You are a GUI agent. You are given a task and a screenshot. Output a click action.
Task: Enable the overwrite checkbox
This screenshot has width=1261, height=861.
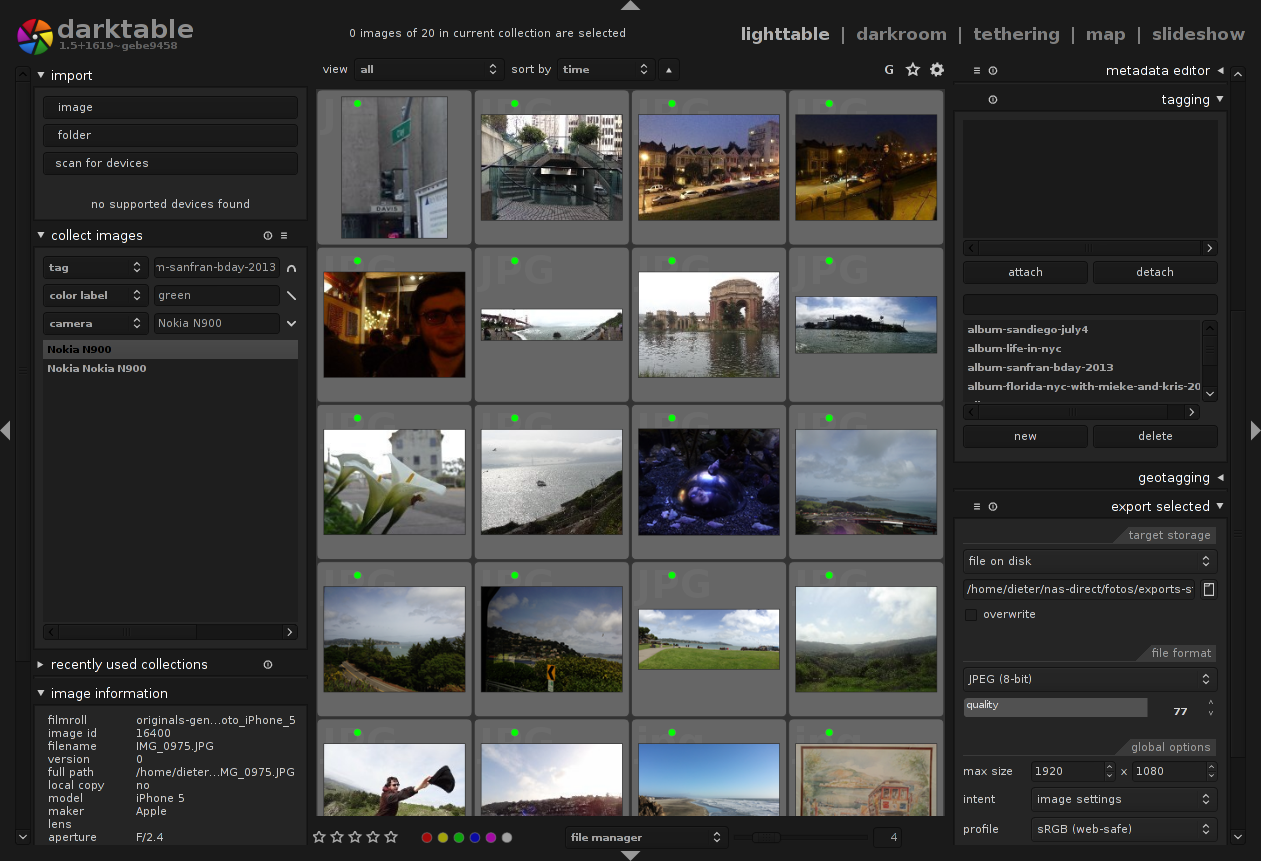coord(971,615)
